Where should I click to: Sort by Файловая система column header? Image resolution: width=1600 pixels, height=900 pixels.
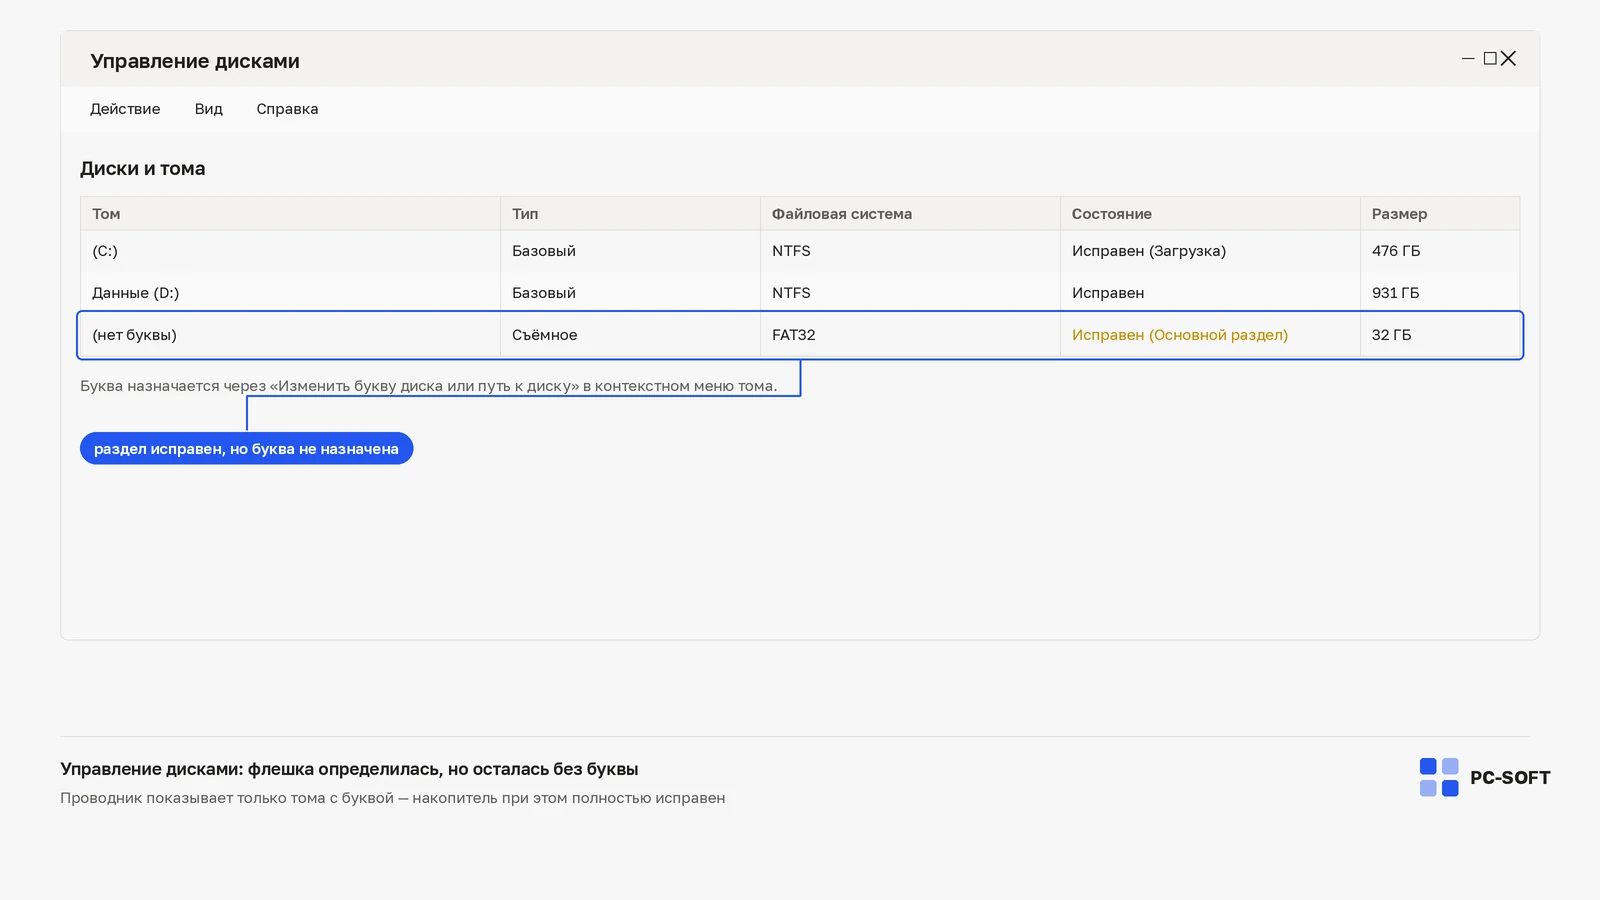910,214
